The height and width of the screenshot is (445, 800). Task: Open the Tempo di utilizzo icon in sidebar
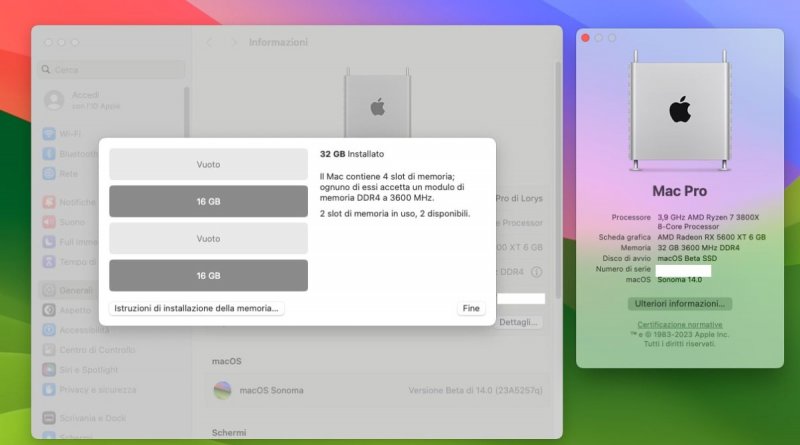[48, 262]
